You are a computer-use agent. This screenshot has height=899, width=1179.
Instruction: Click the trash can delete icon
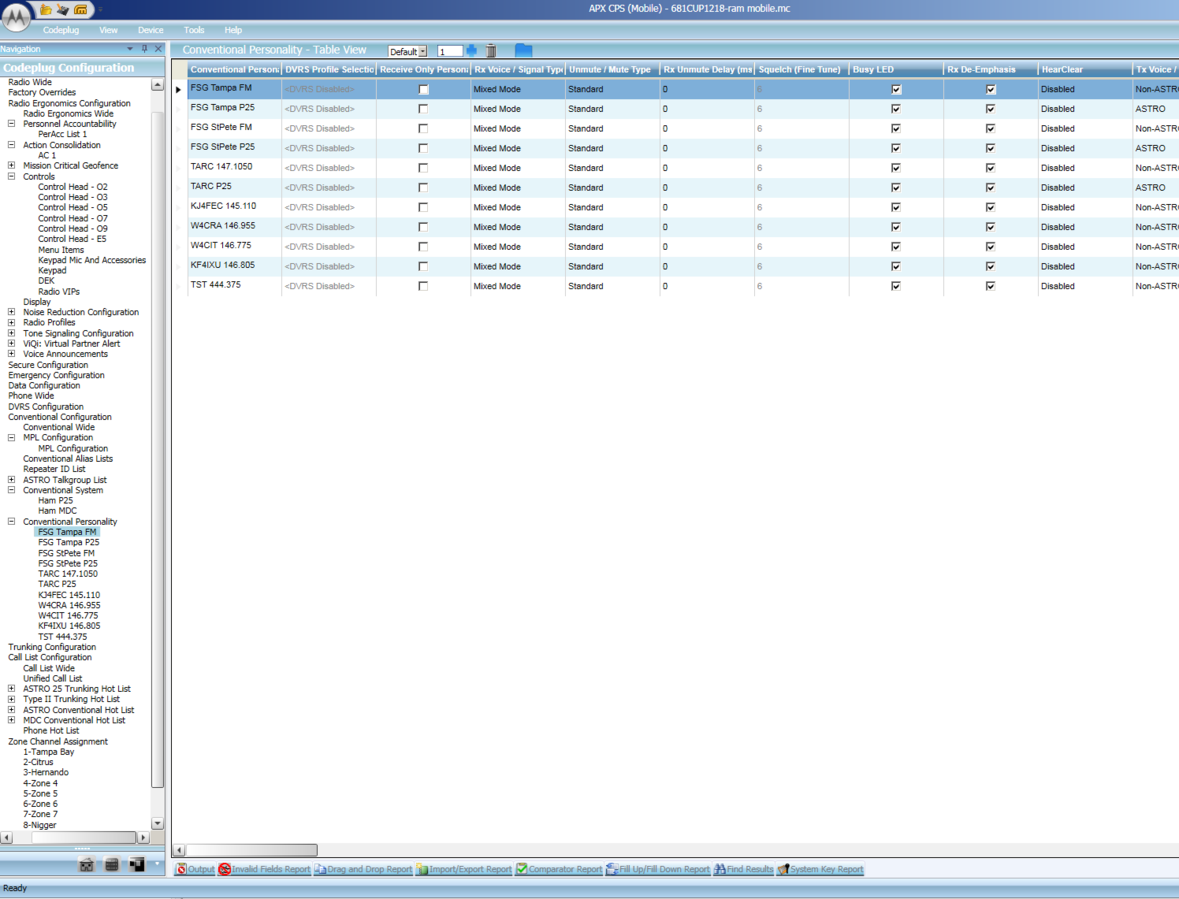pyautogui.click(x=491, y=51)
